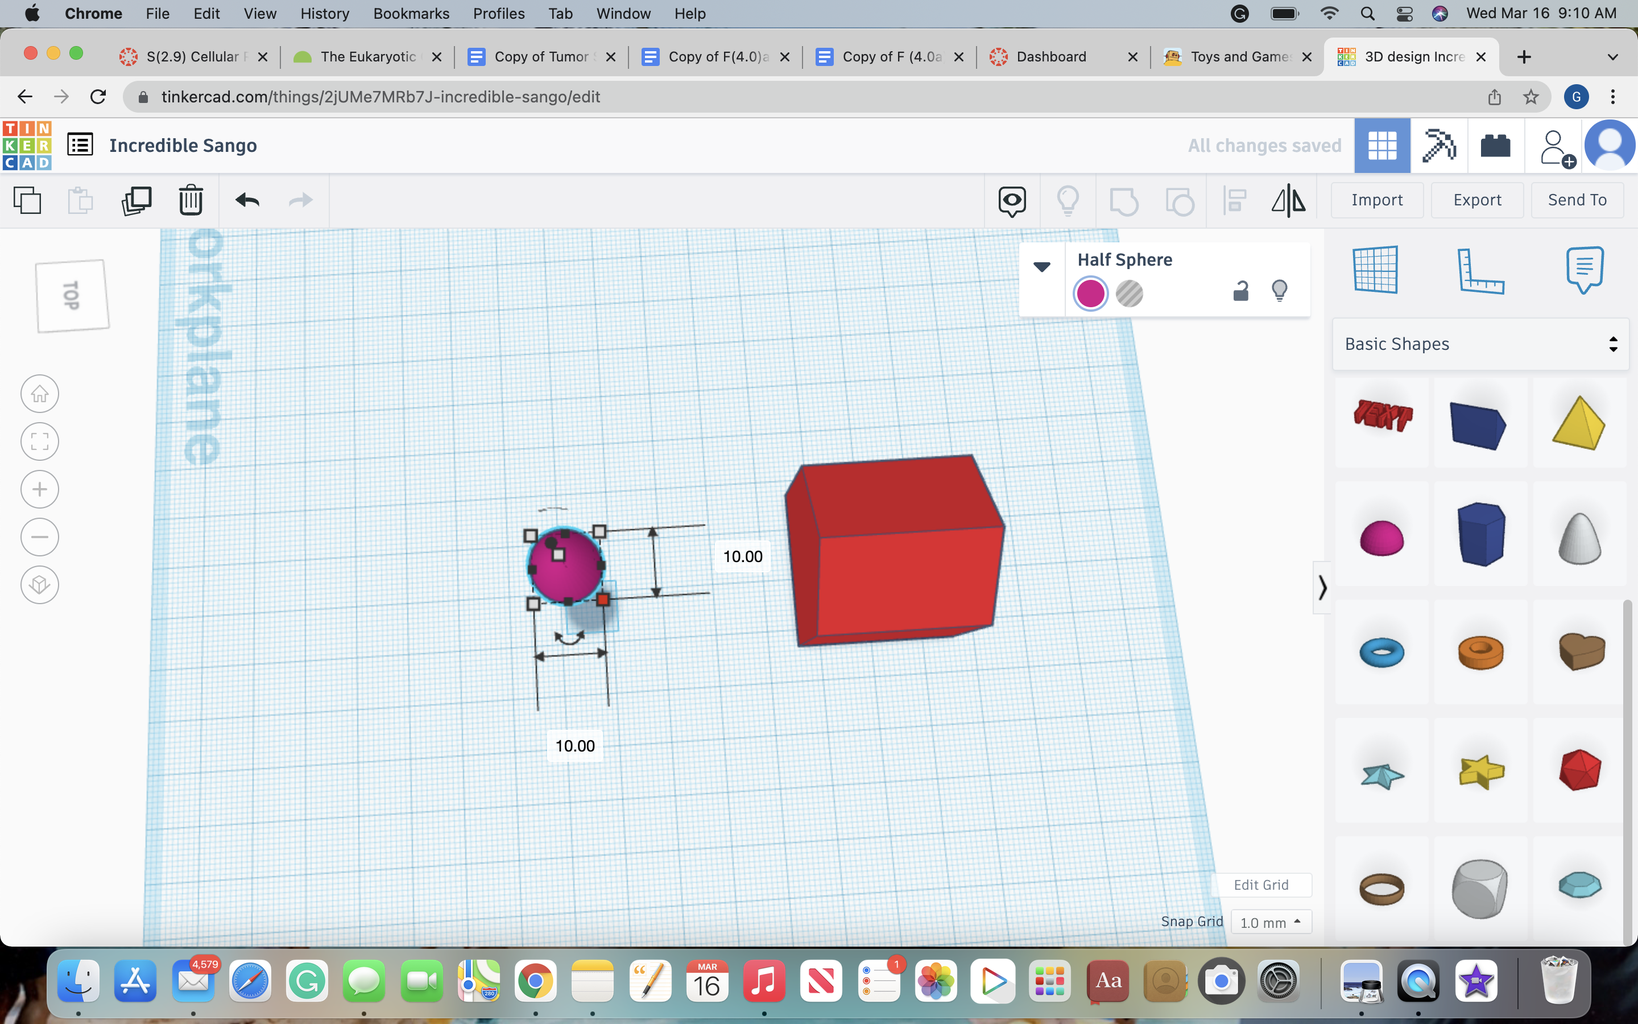Open the Bookmarks menu

click(411, 13)
